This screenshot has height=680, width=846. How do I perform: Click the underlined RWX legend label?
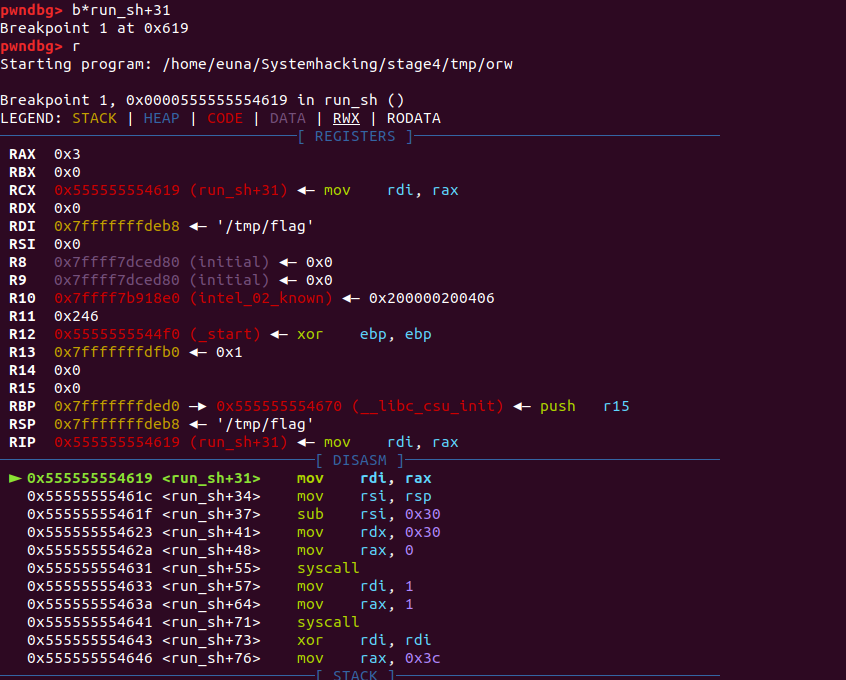point(346,118)
